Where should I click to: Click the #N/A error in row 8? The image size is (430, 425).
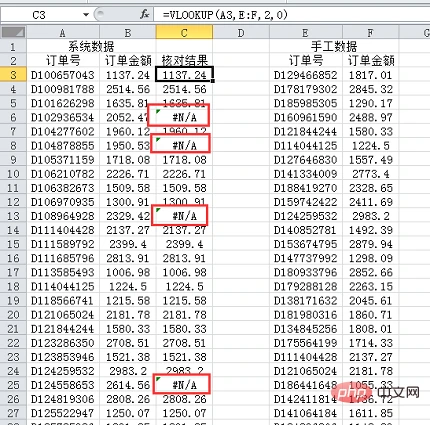pyautogui.click(x=184, y=146)
